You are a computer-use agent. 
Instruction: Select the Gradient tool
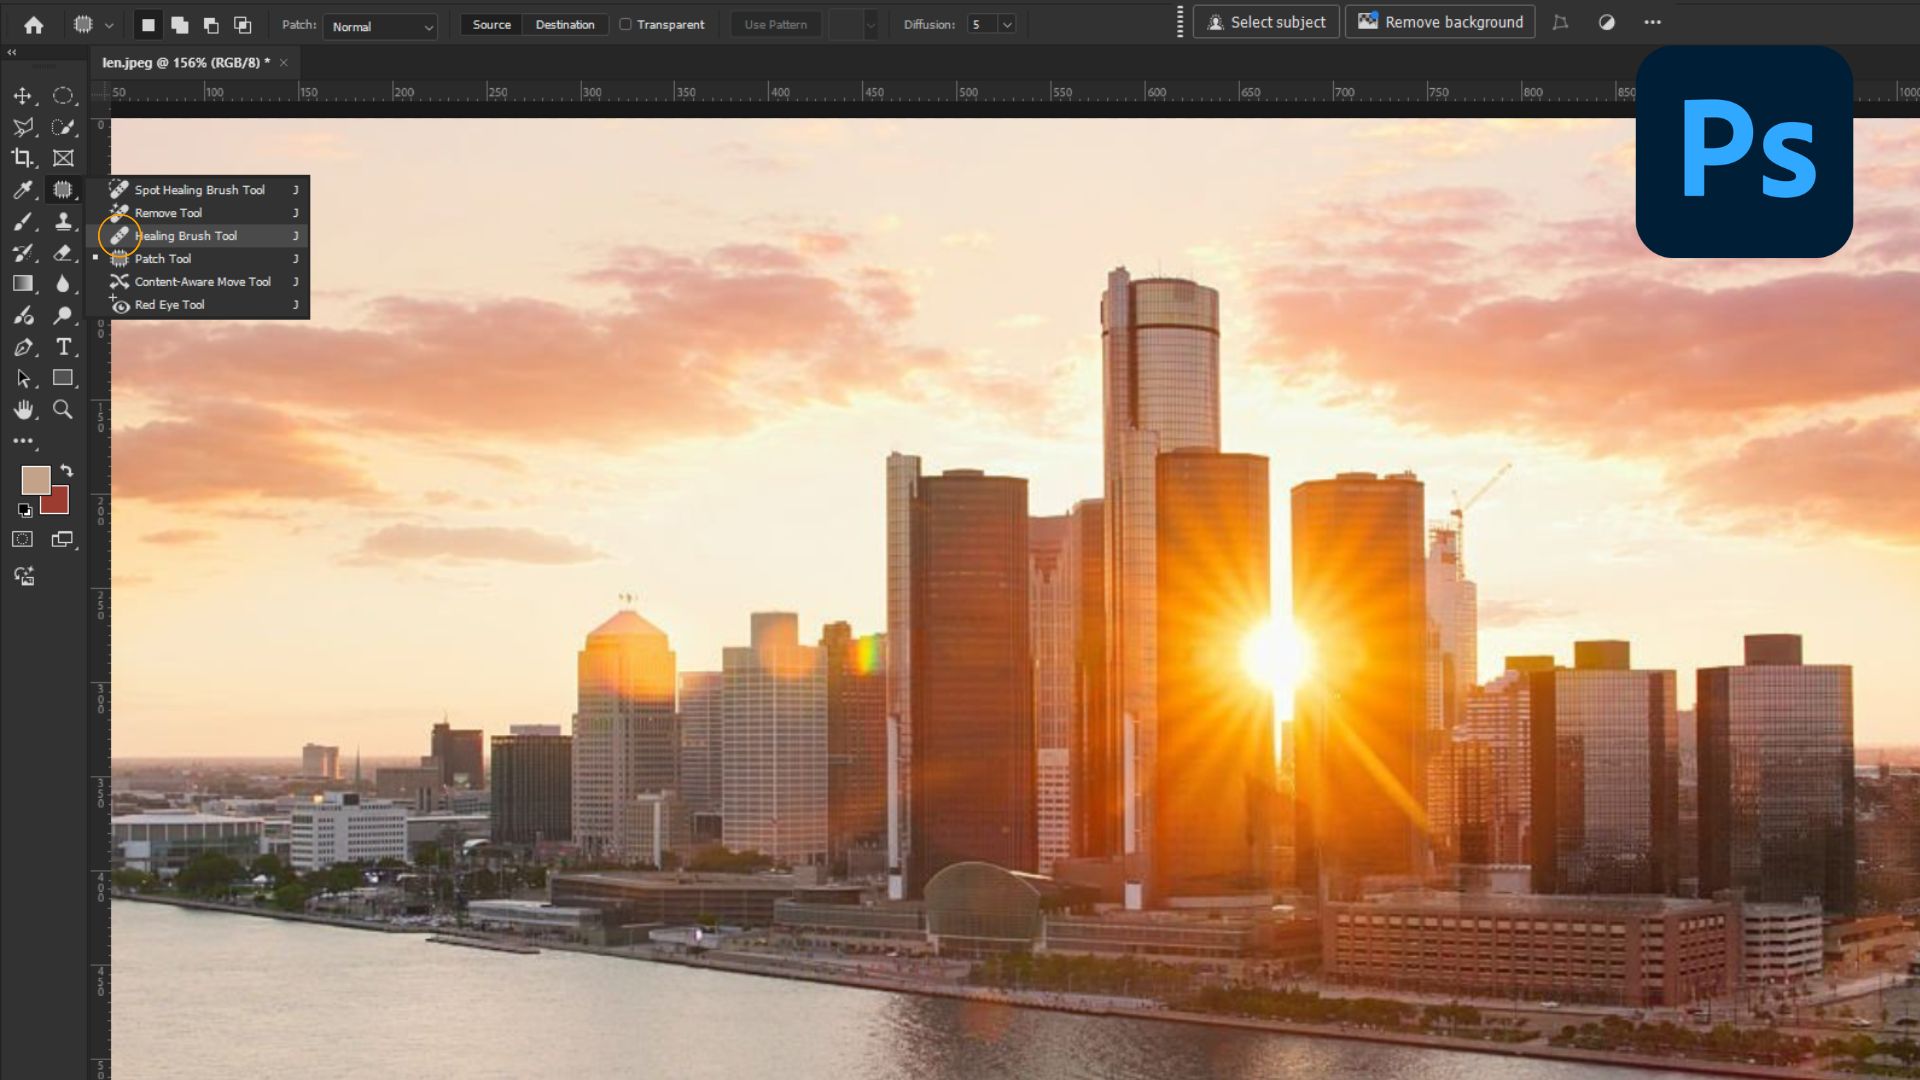pyautogui.click(x=23, y=284)
